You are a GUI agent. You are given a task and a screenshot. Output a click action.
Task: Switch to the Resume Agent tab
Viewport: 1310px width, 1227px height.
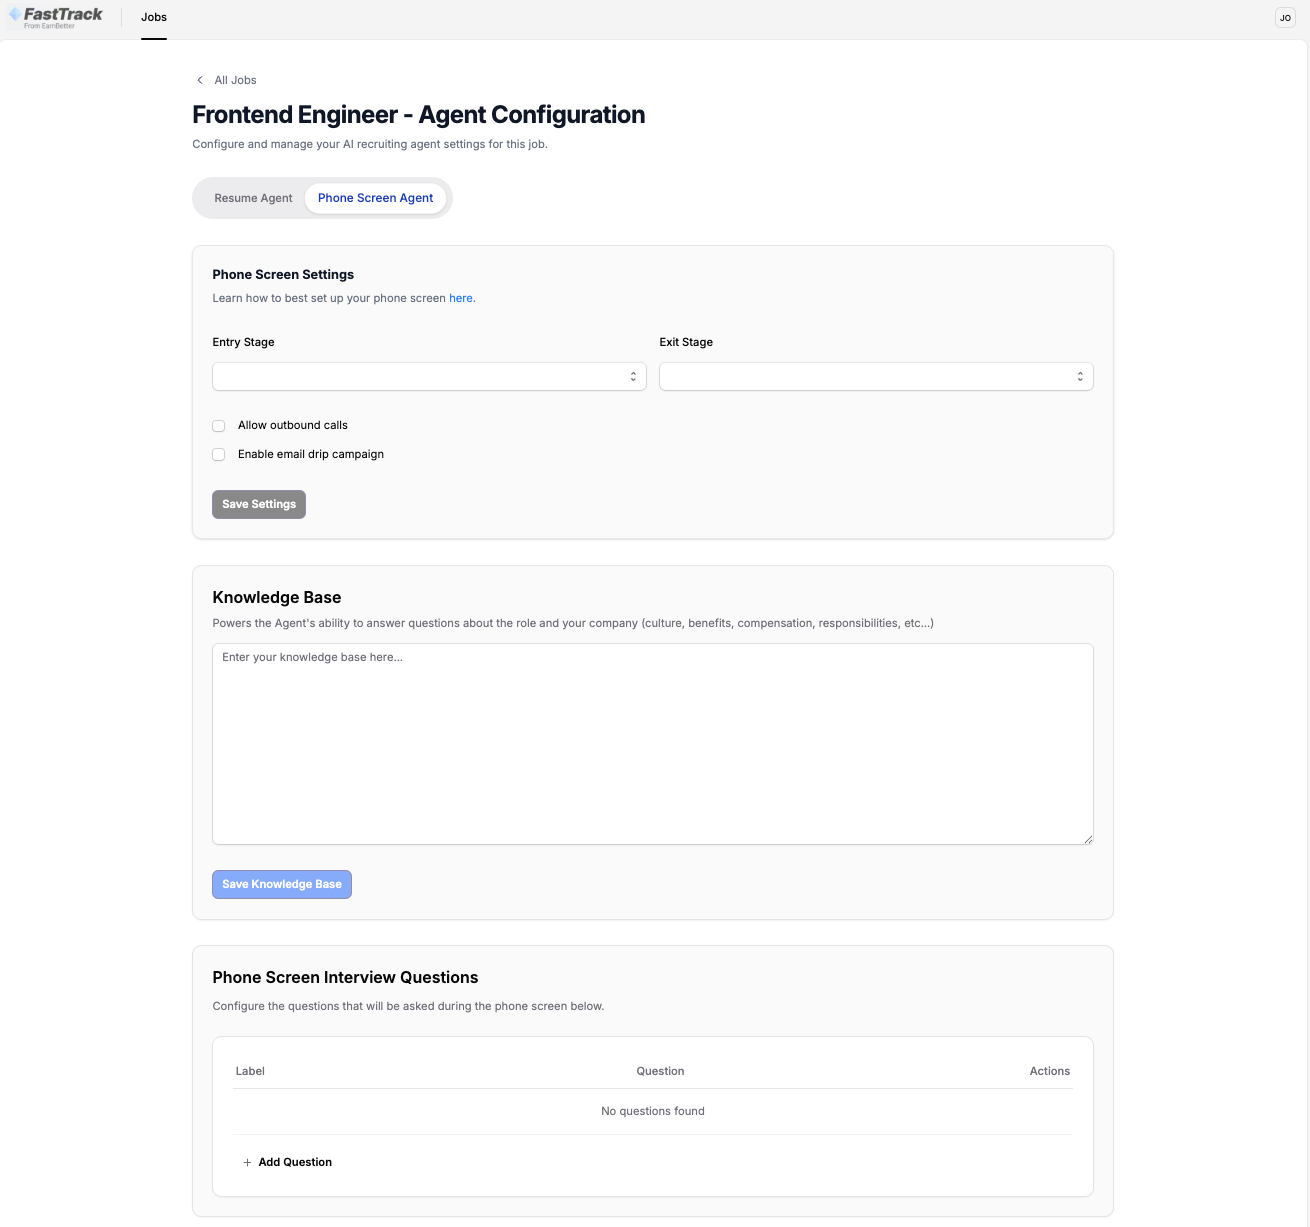pos(253,198)
